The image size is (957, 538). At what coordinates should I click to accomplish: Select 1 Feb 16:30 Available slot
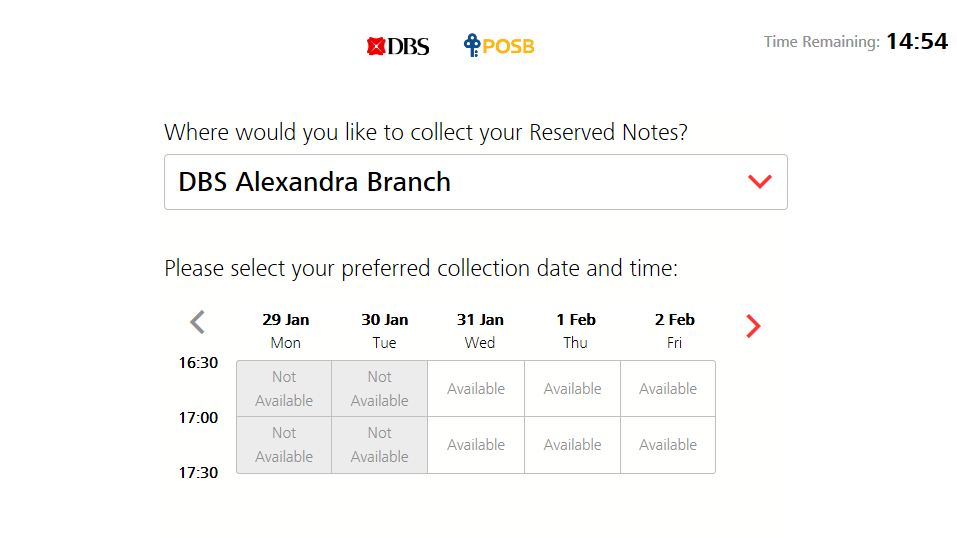pyautogui.click(x=572, y=388)
